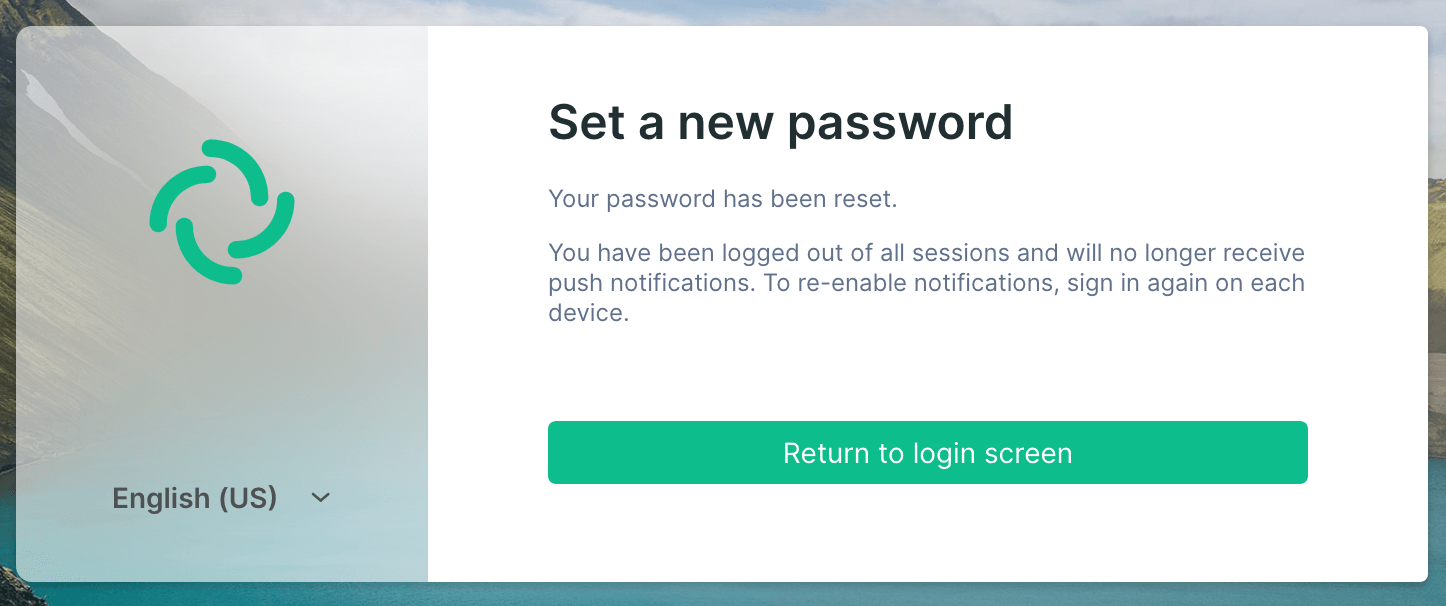This screenshot has width=1446, height=606.
Task: Click the sky background right of the dialog
Action: point(1437,100)
